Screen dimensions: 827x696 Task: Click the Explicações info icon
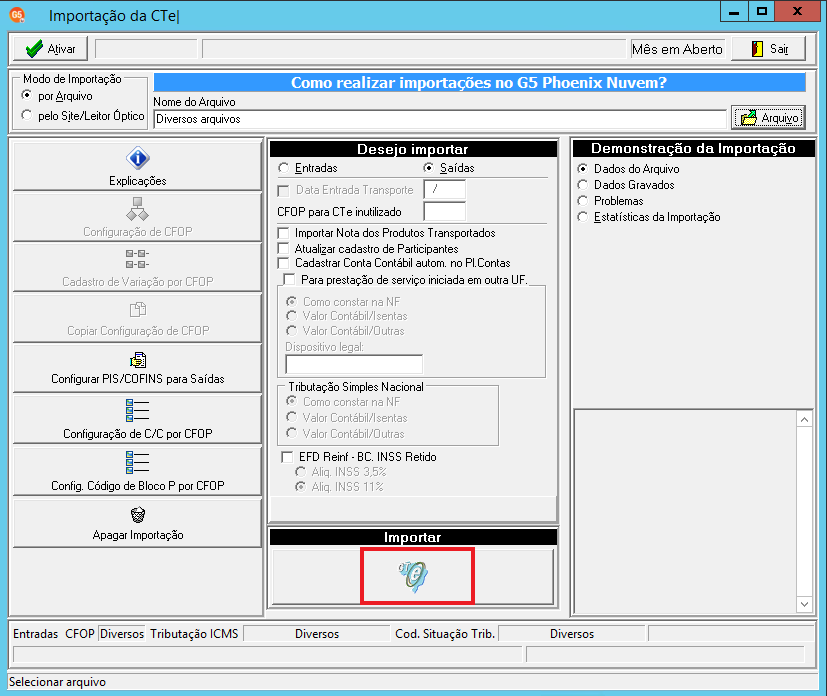tap(138, 158)
